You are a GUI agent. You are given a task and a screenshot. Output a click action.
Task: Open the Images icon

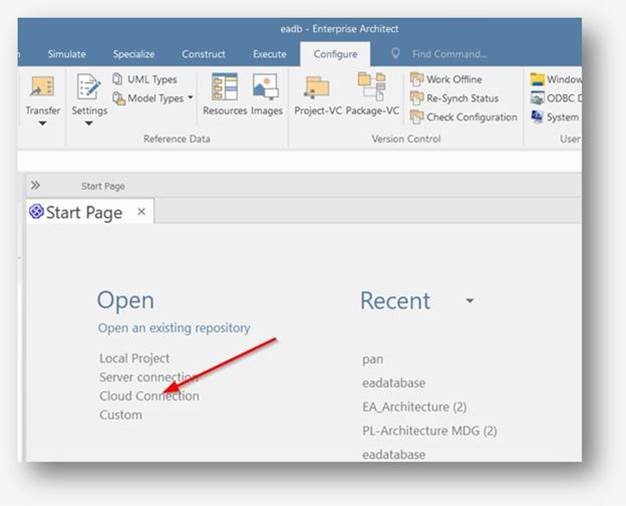(265, 86)
